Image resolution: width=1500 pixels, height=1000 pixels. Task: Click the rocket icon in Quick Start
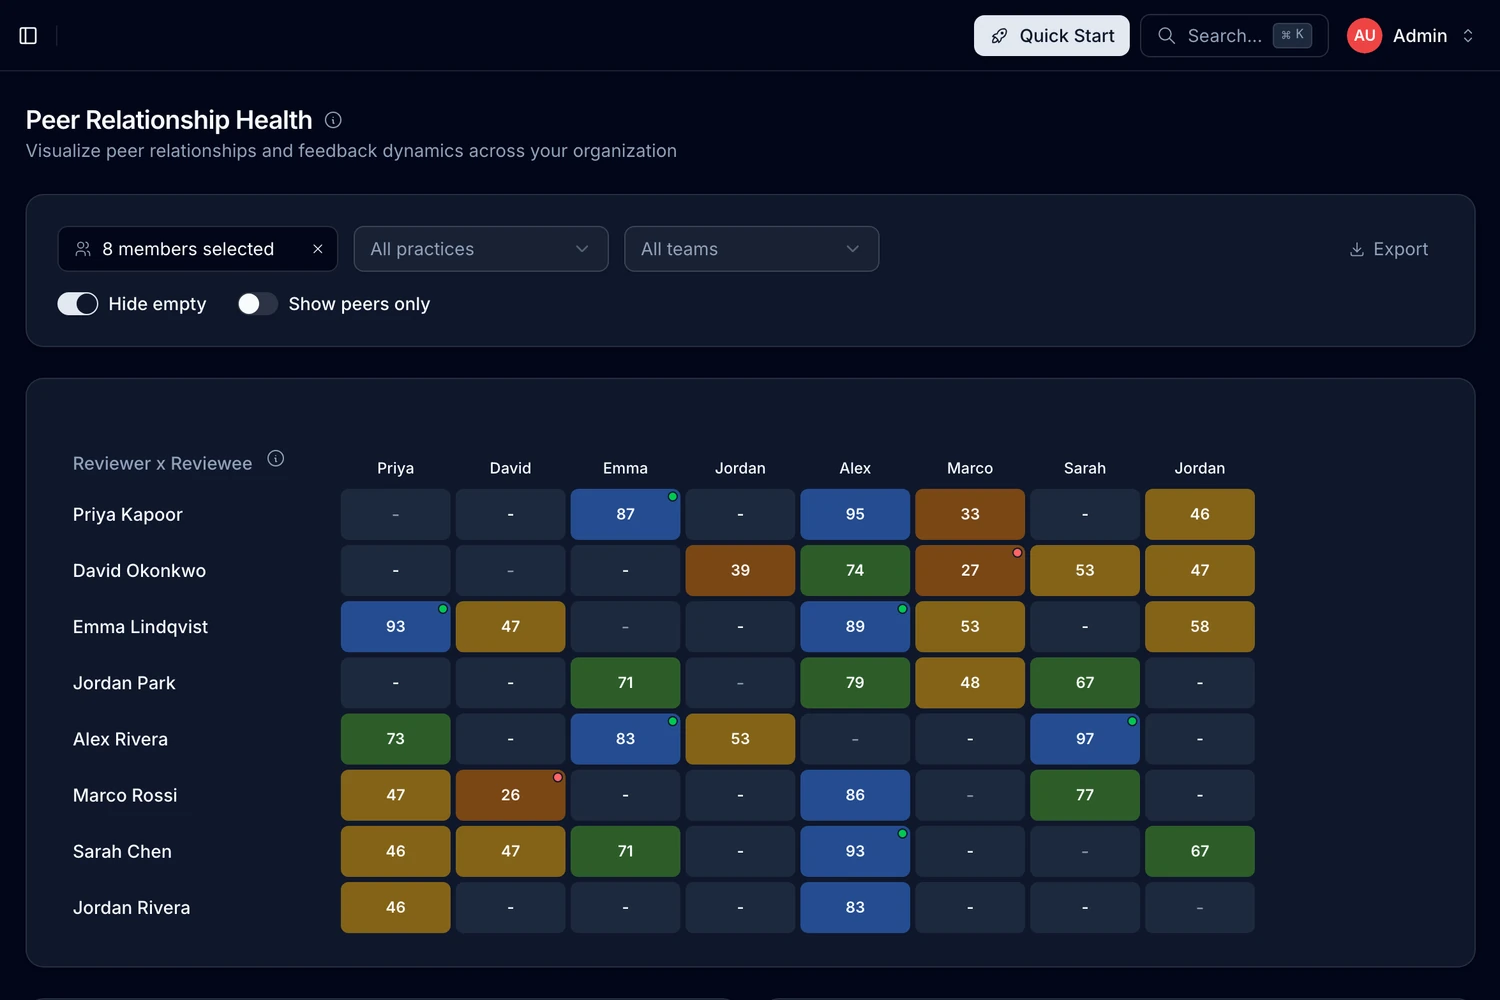999,36
